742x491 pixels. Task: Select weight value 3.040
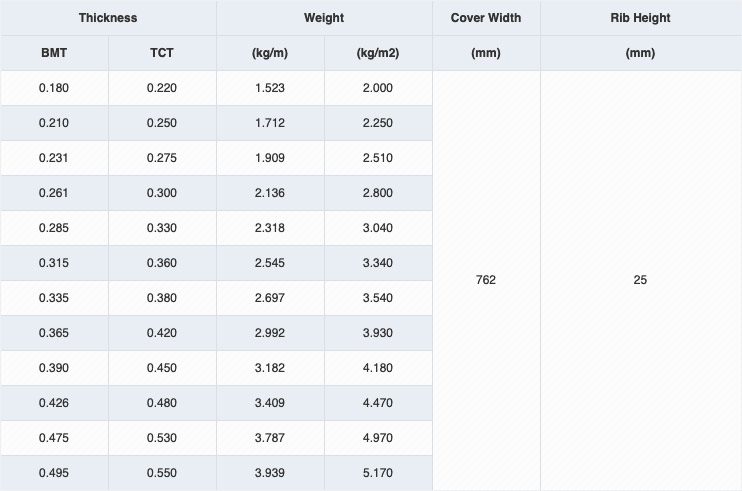pos(378,228)
